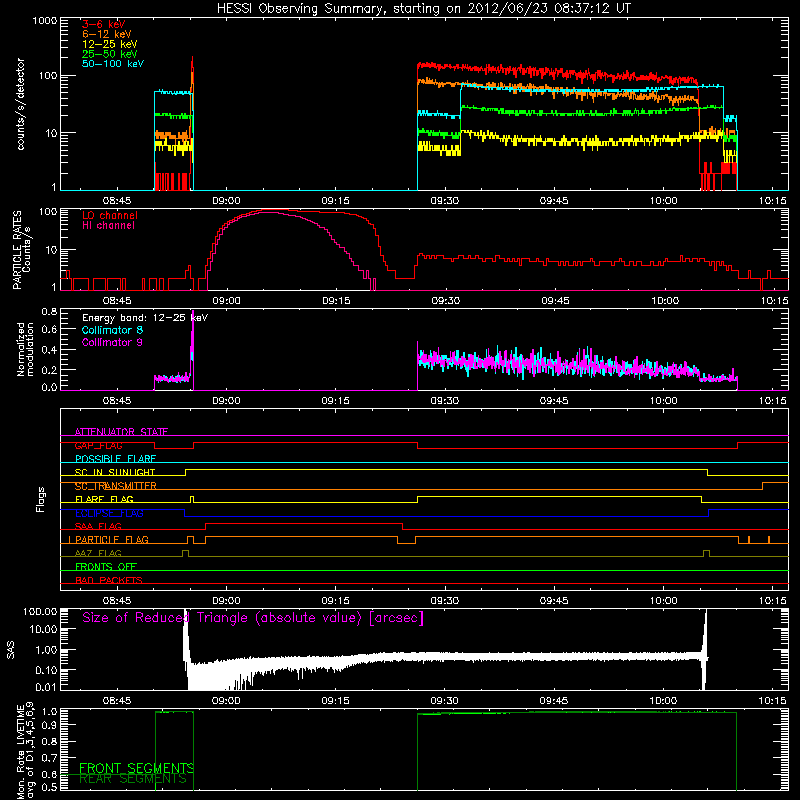Click the vertical Flags axis title
Viewport: 800px width, 800px height.
[x=41, y=499]
